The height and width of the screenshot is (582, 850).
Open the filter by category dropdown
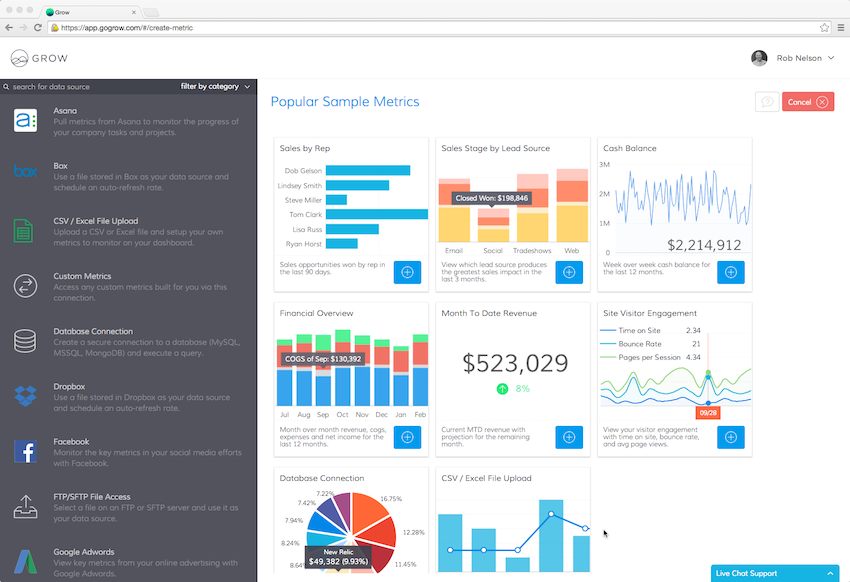coord(215,87)
